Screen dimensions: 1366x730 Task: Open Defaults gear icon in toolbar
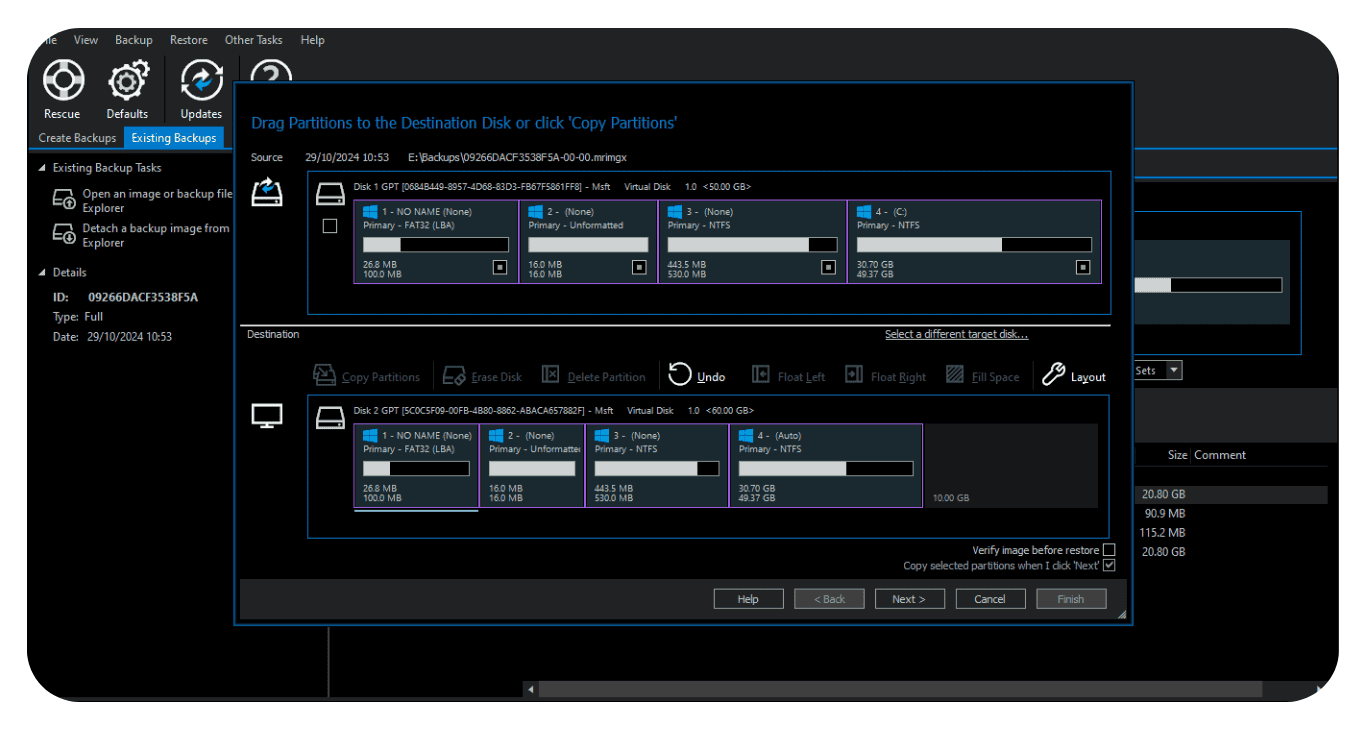(127, 81)
